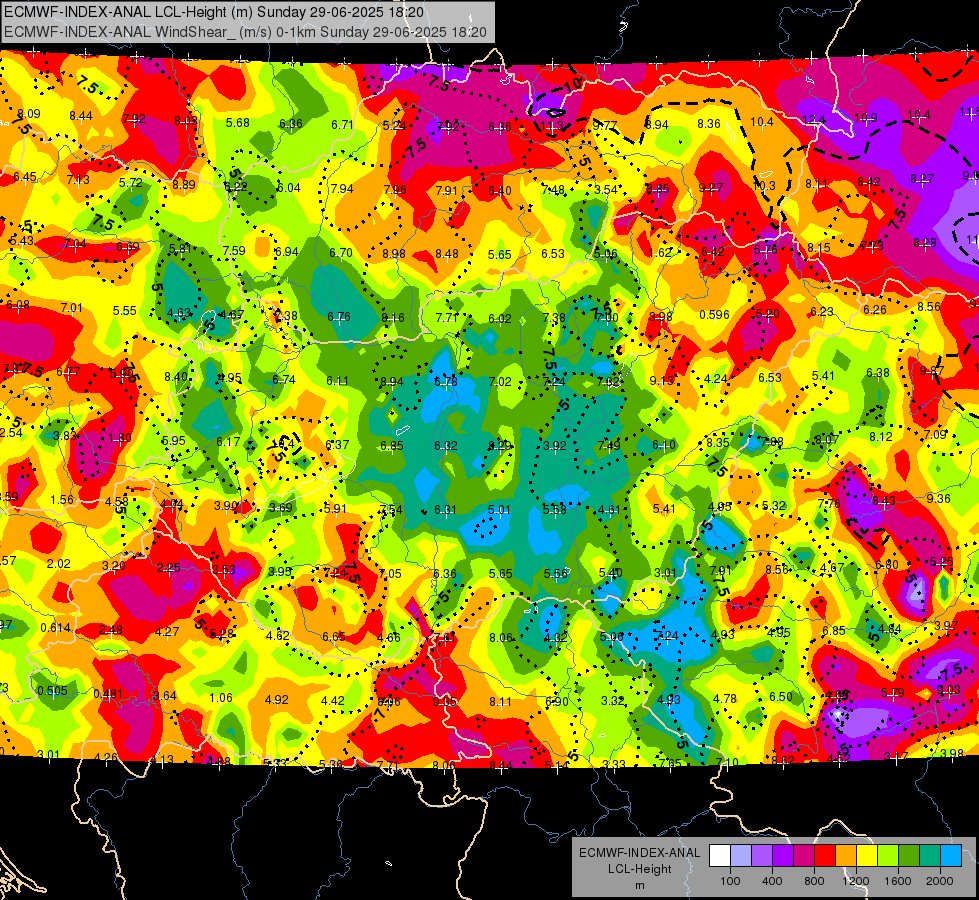Click the wind shear value 6.90

click(556, 702)
